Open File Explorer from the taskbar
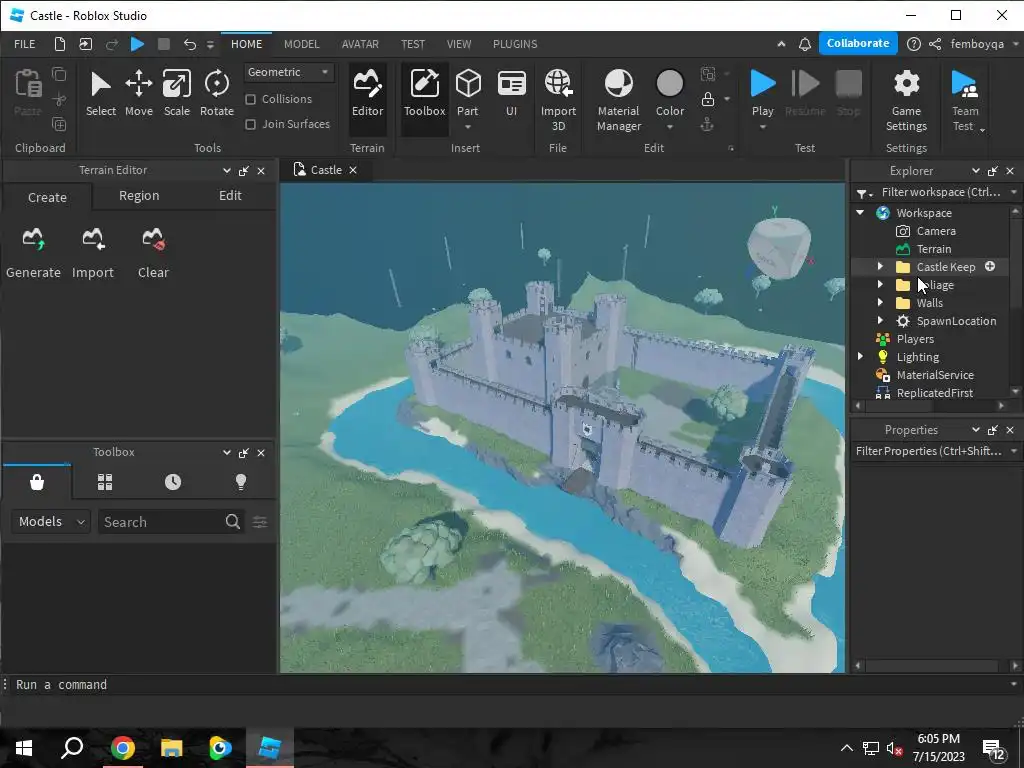1024x768 pixels. point(171,748)
